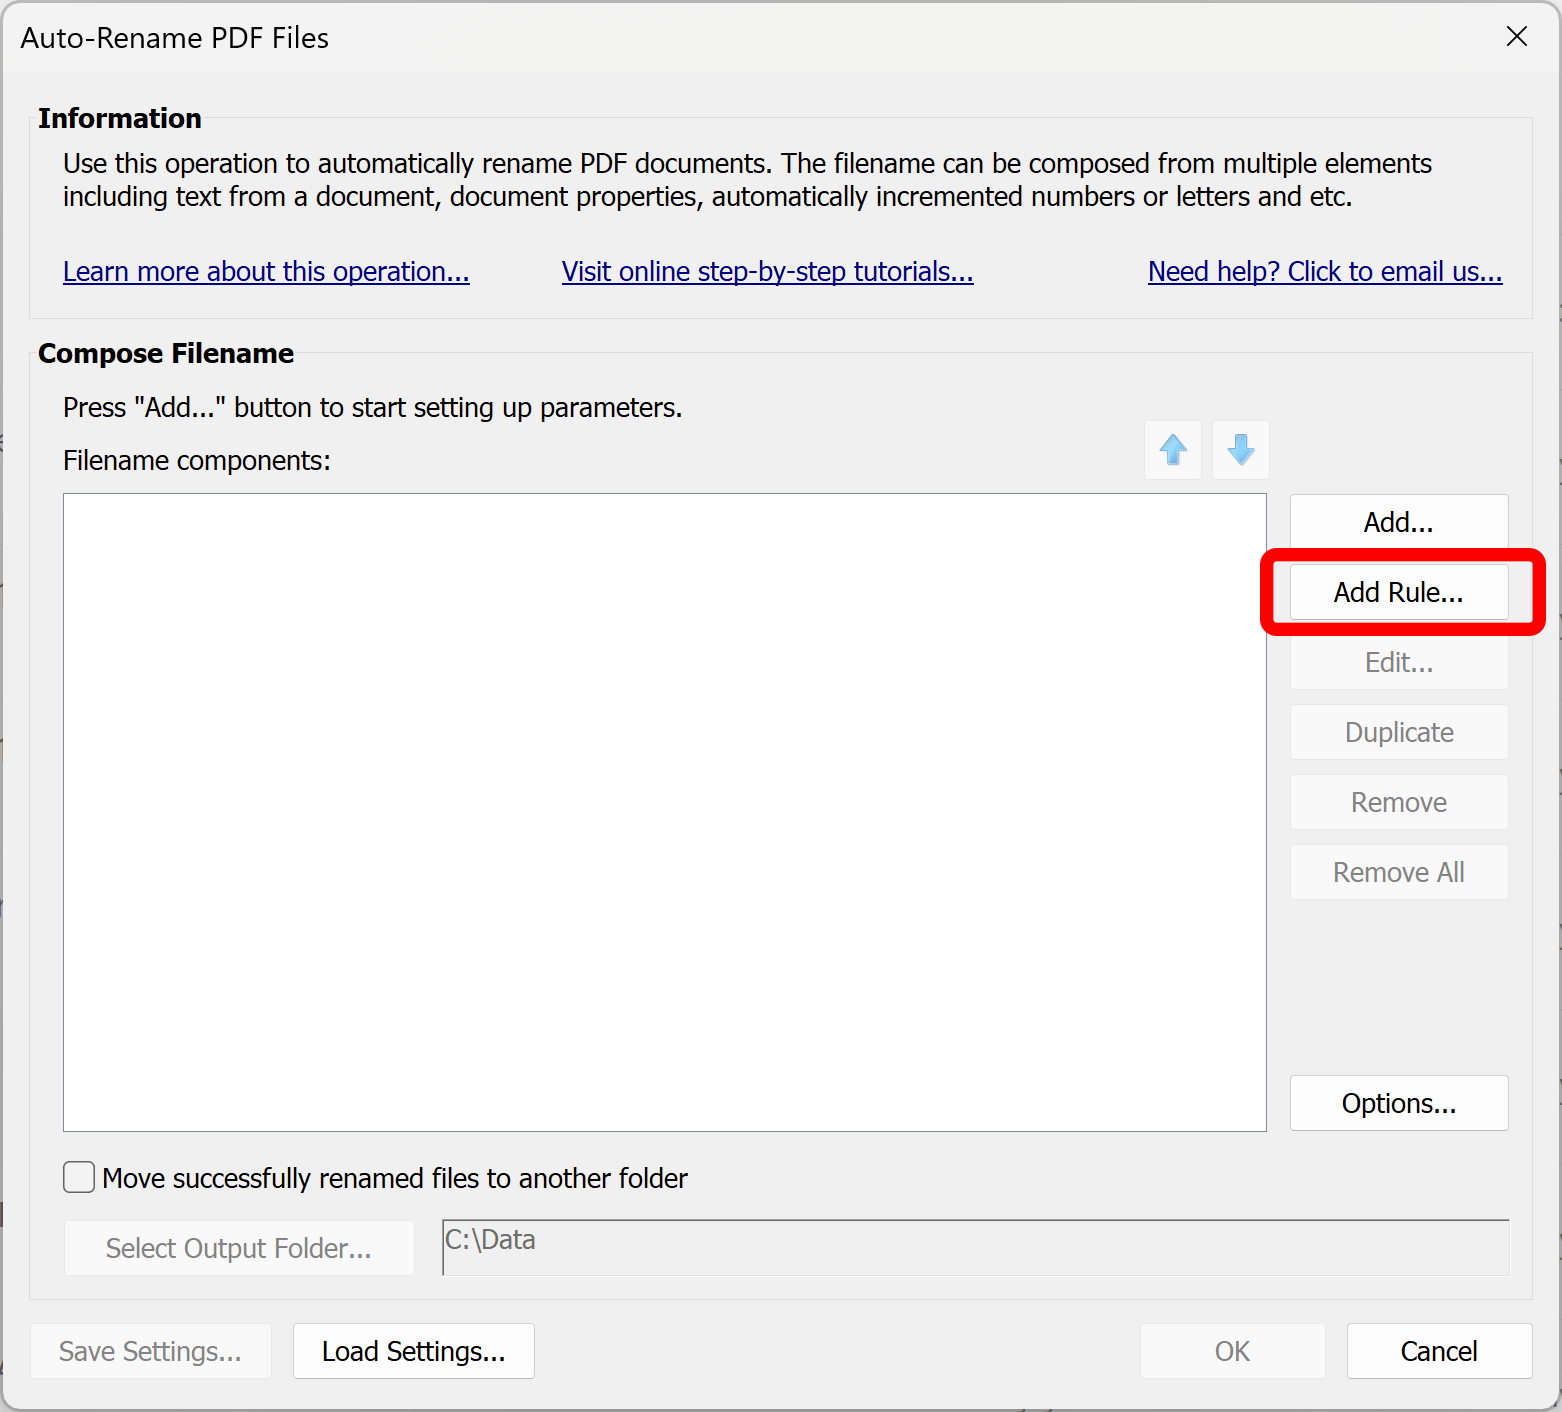1562x1412 pixels.
Task: Open Load Settings... dialog
Action: (x=413, y=1351)
